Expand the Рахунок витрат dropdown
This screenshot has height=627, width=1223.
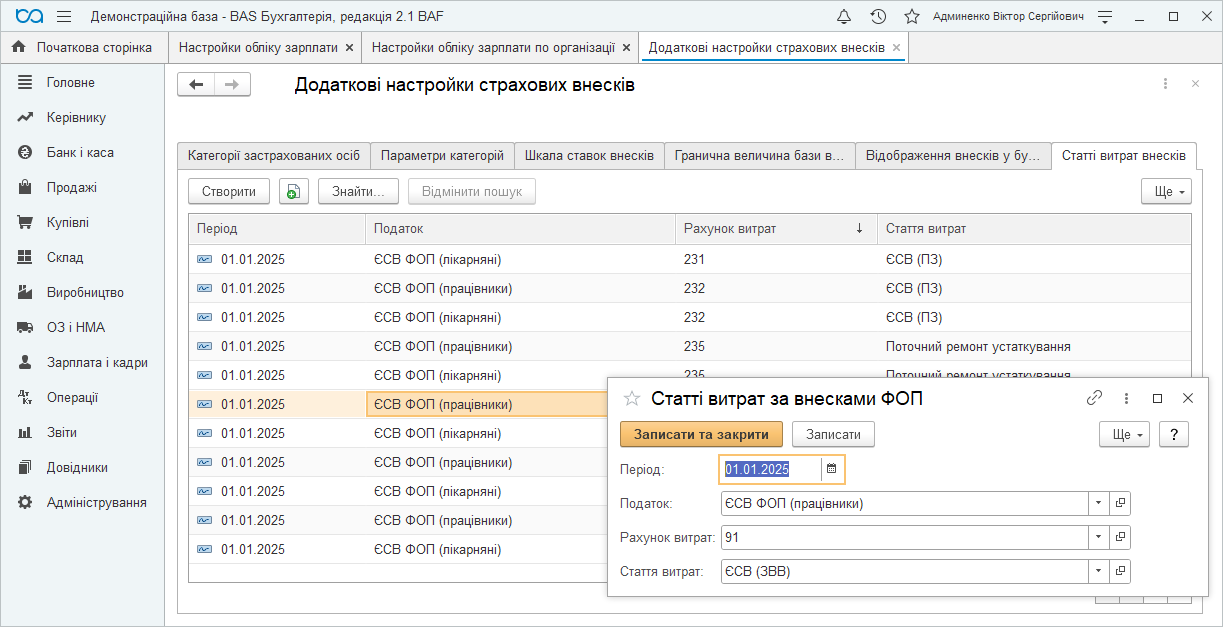click(1098, 538)
